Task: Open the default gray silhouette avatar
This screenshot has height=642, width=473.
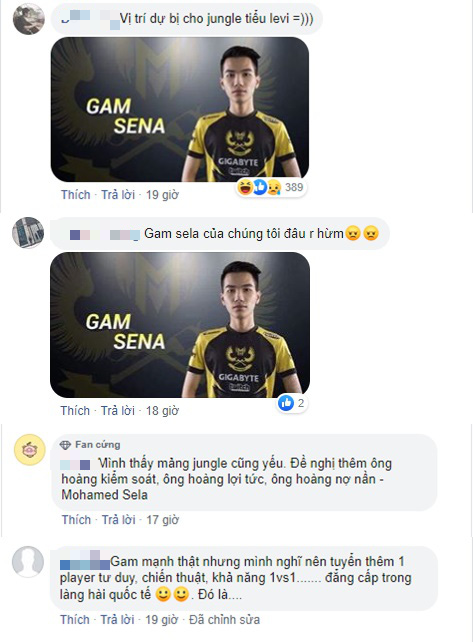Action: [x=28, y=562]
